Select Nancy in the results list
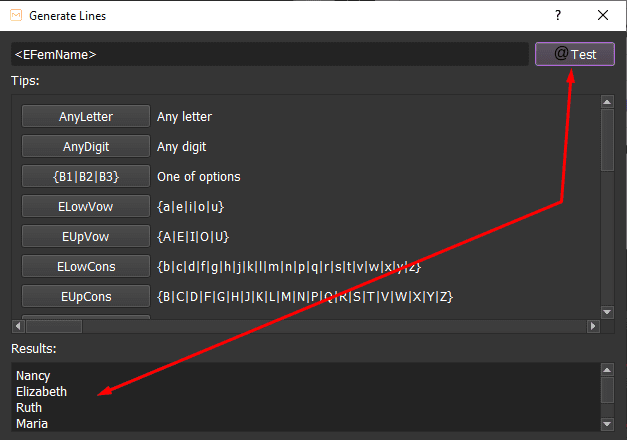627x440 pixels. click(x=34, y=376)
